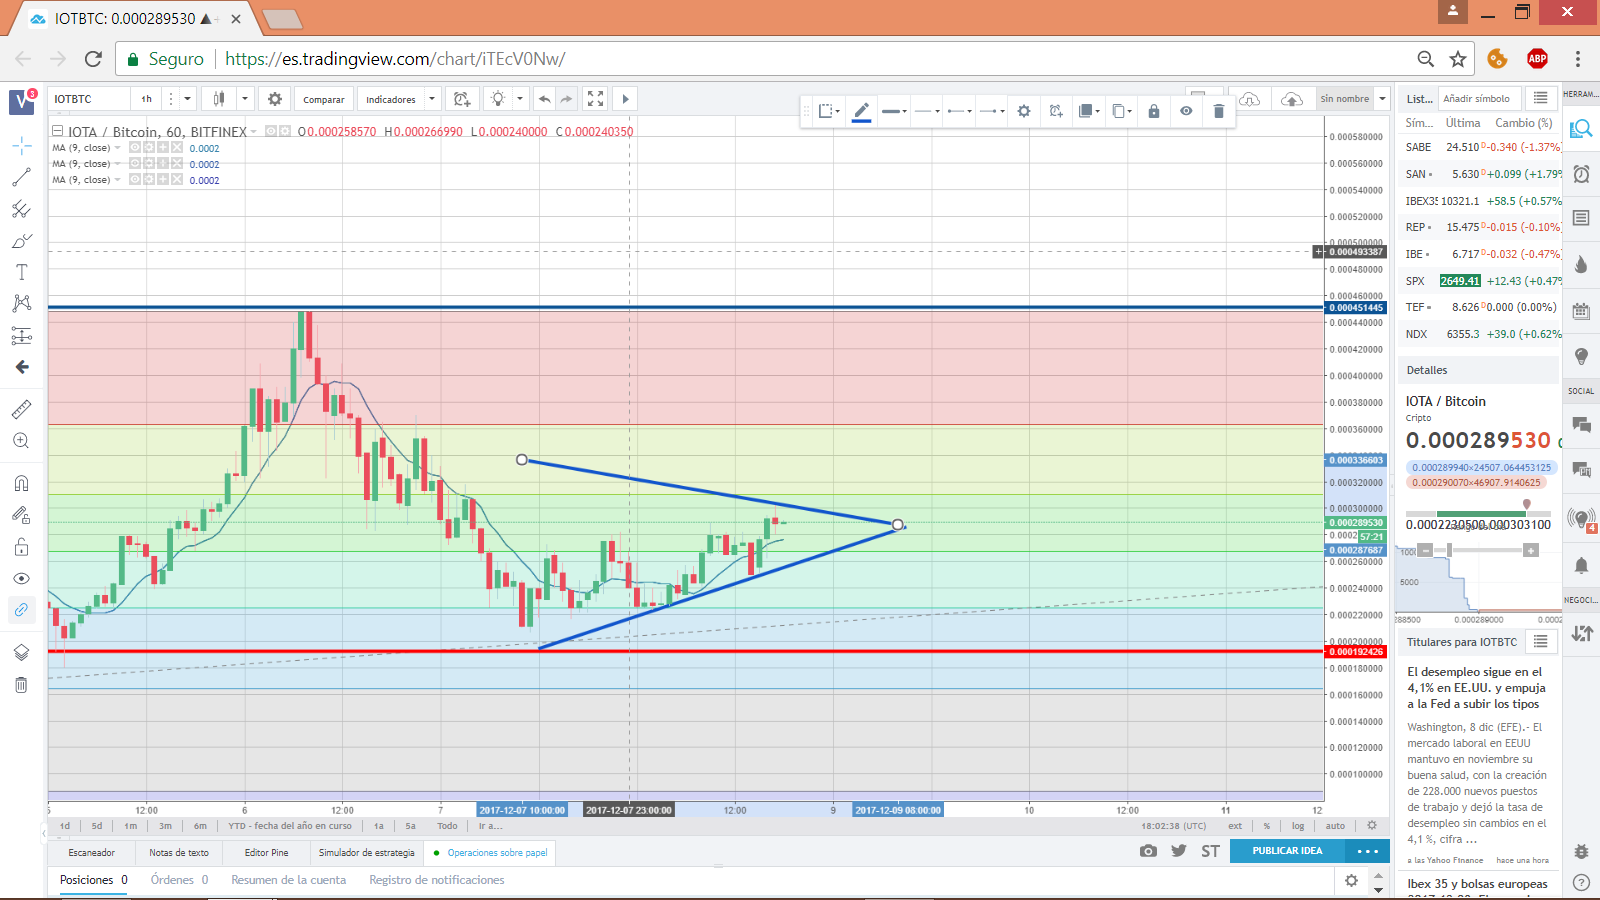This screenshot has width=1600, height=900.
Task: Open the object tree layers icon
Action: 21,653
